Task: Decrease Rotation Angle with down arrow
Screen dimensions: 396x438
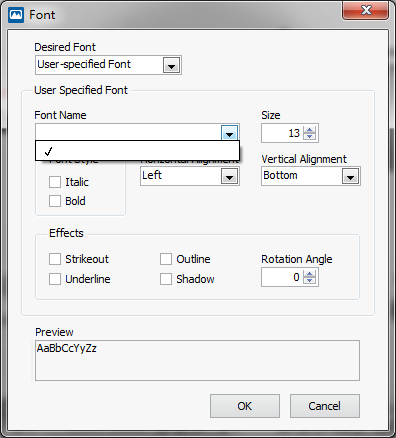Action: [x=310, y=280]
